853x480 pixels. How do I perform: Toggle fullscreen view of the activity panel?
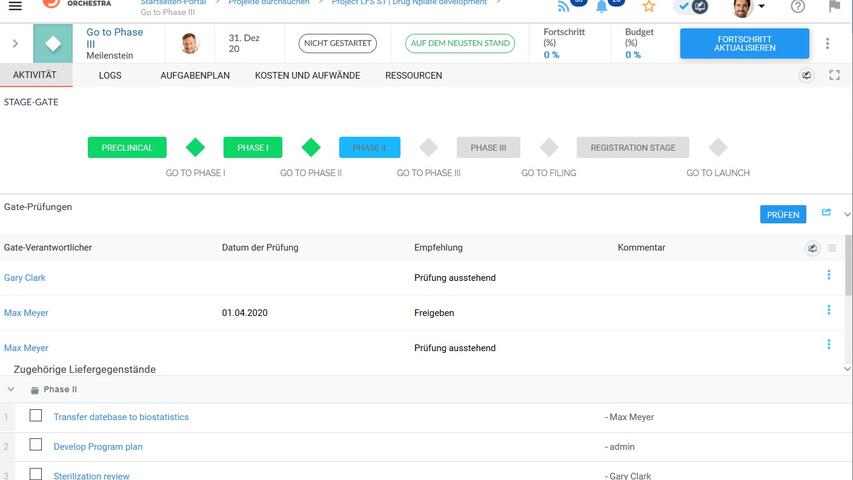pos(834,75)
